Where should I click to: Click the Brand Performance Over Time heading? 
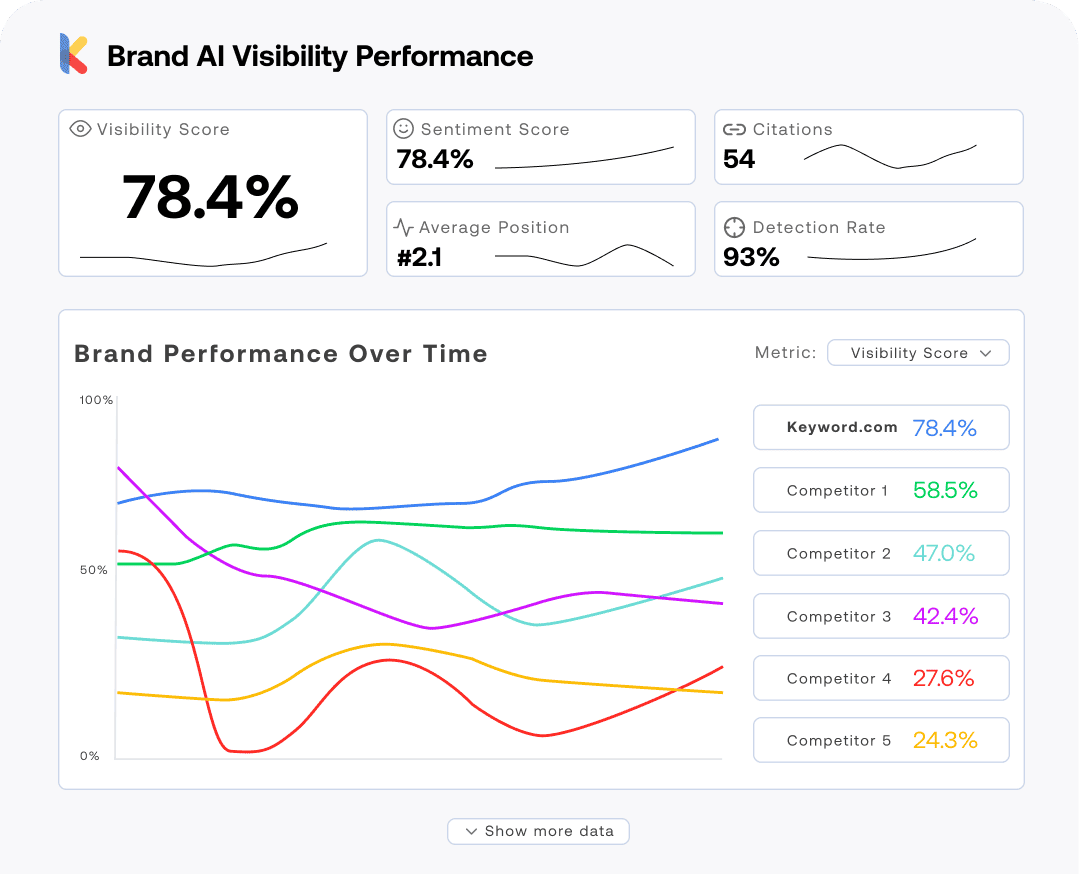tap(281, 354)
